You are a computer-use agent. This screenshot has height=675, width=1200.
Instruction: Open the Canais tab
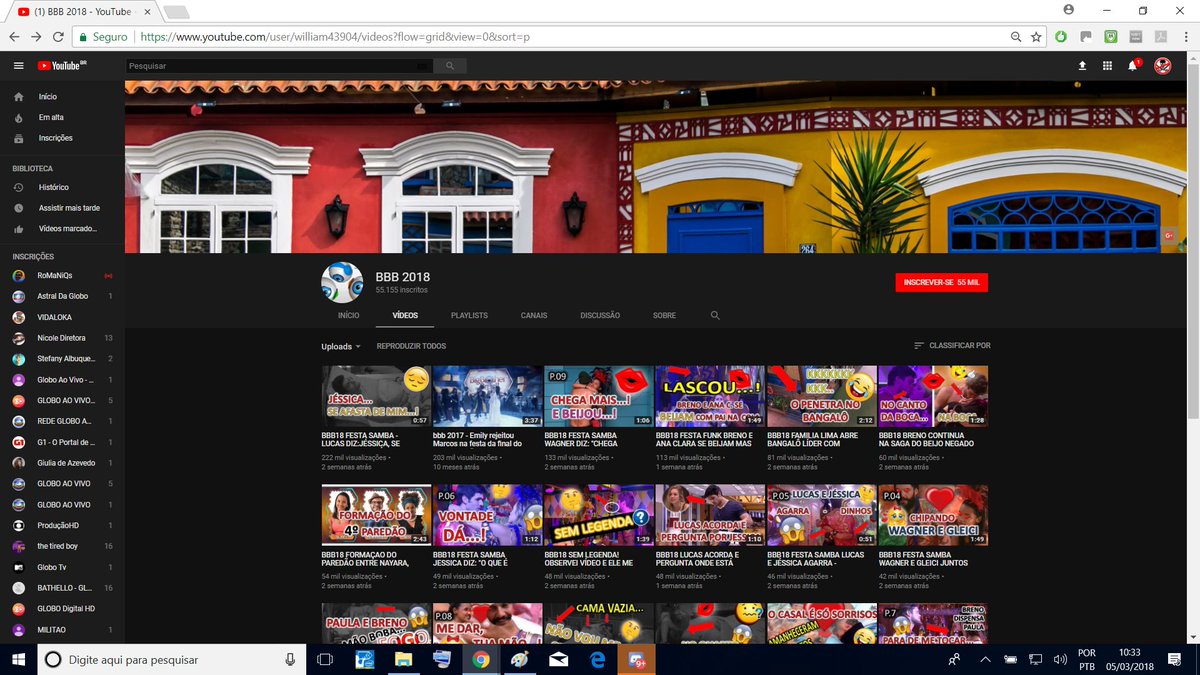pyautogui.click(x=534, y=315)
